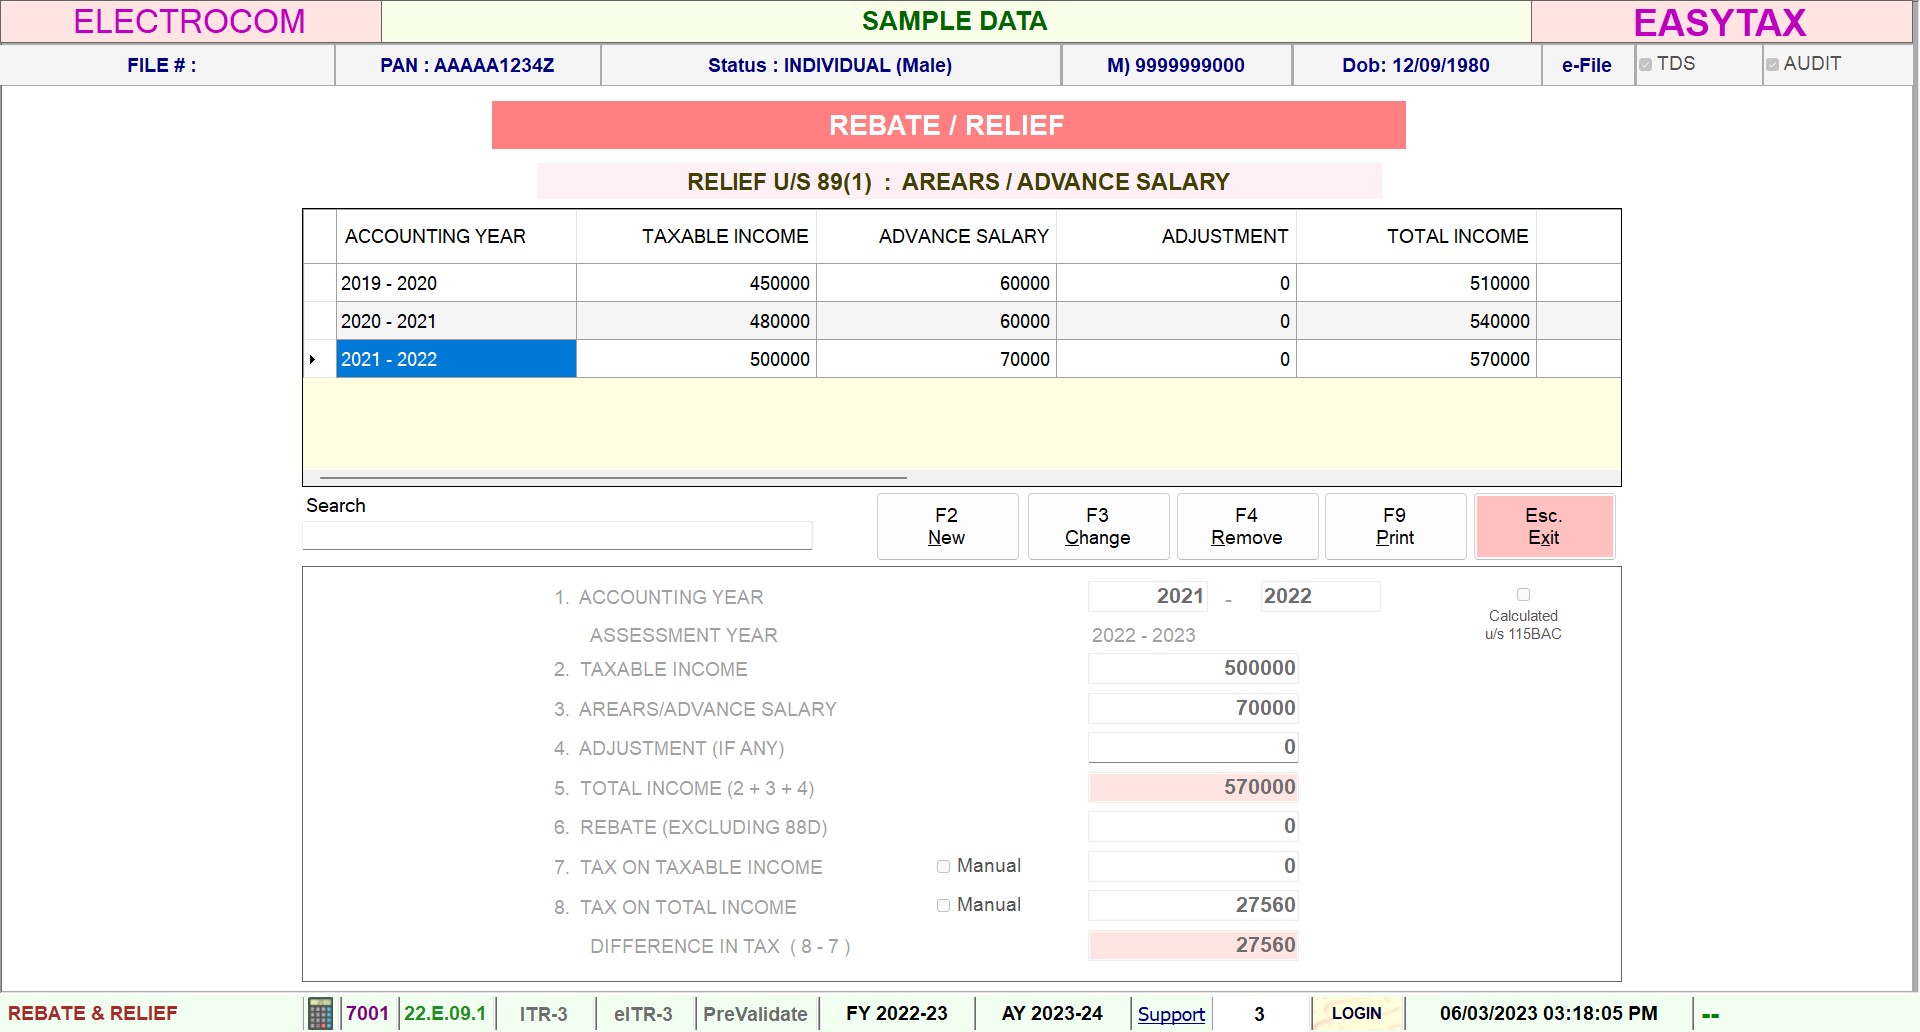This screenshot has height=1032, width=1920.
Task: Click the horizontal scrollbar under the table
Action: tap(612, 478)
